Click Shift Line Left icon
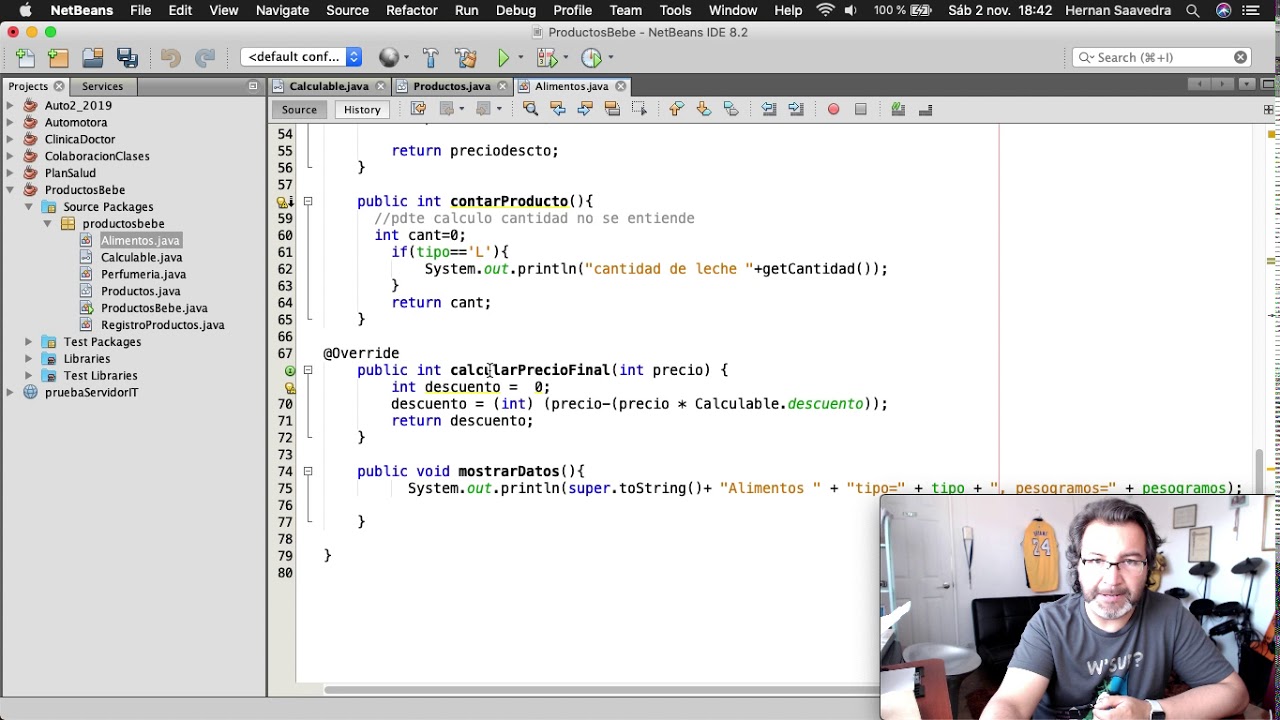Viewport: 1280px width, 720px height. (x=769, y=109)
